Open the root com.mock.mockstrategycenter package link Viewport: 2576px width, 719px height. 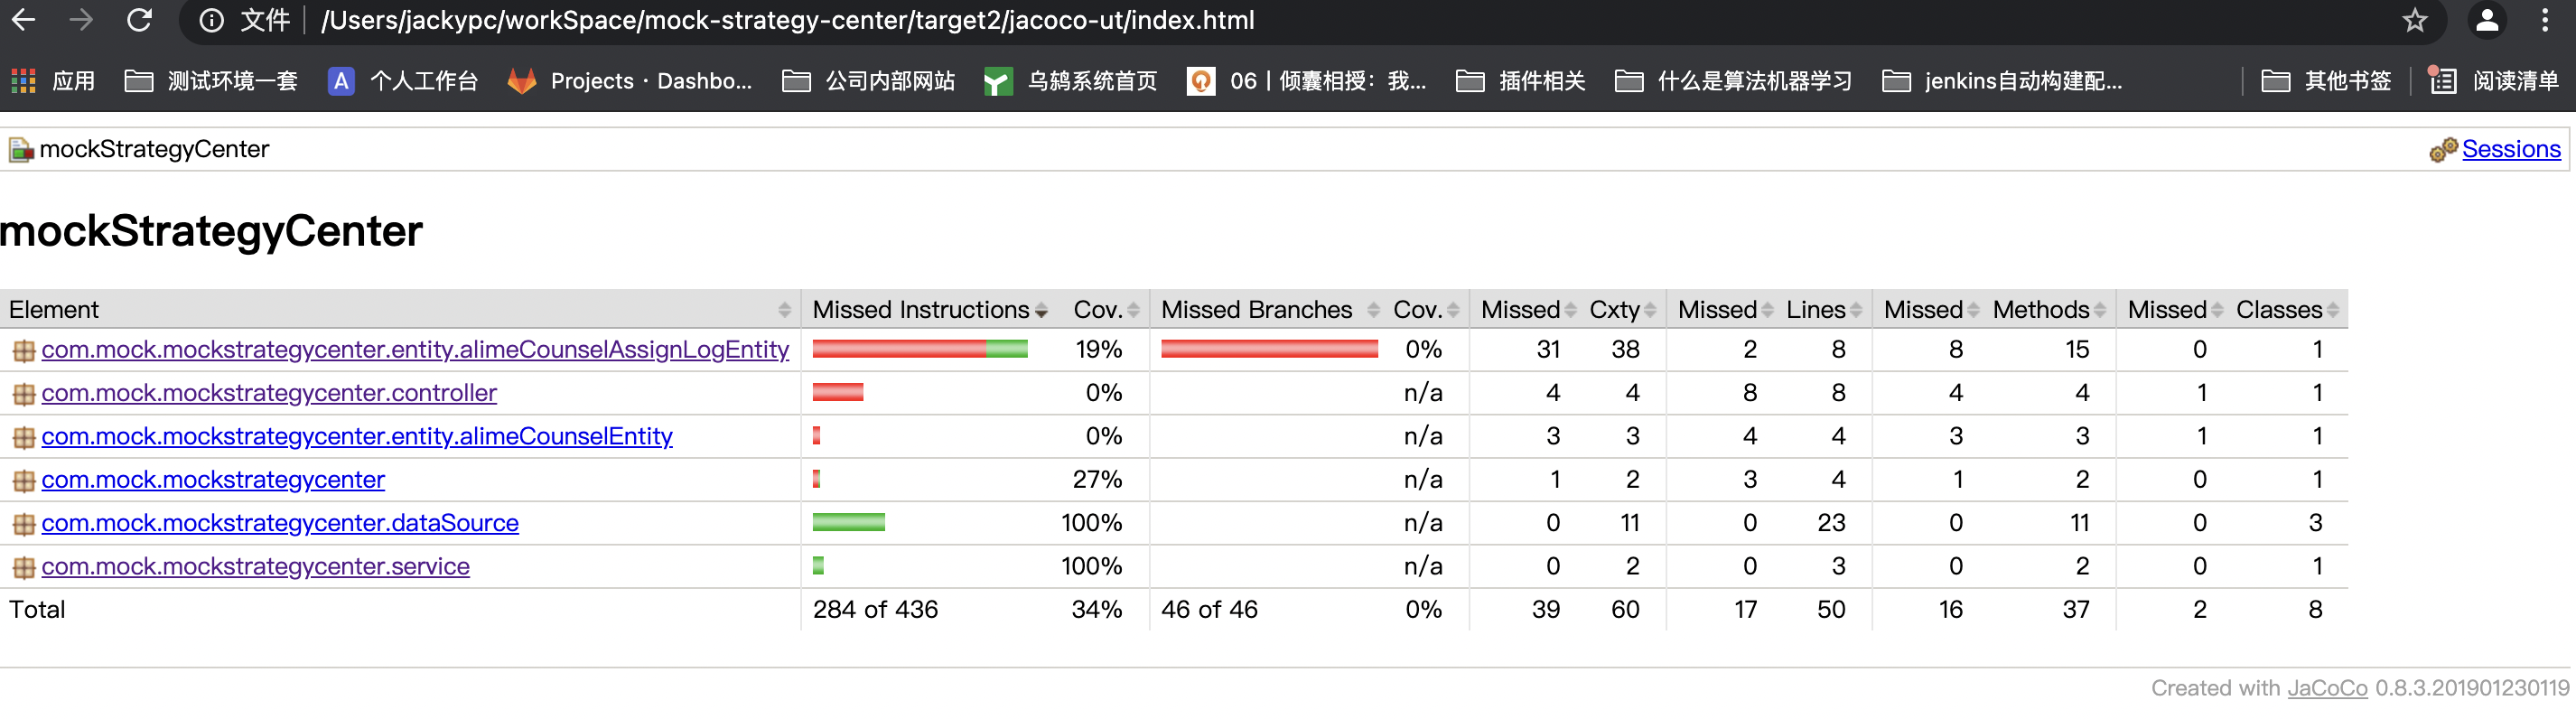point(213,480)
